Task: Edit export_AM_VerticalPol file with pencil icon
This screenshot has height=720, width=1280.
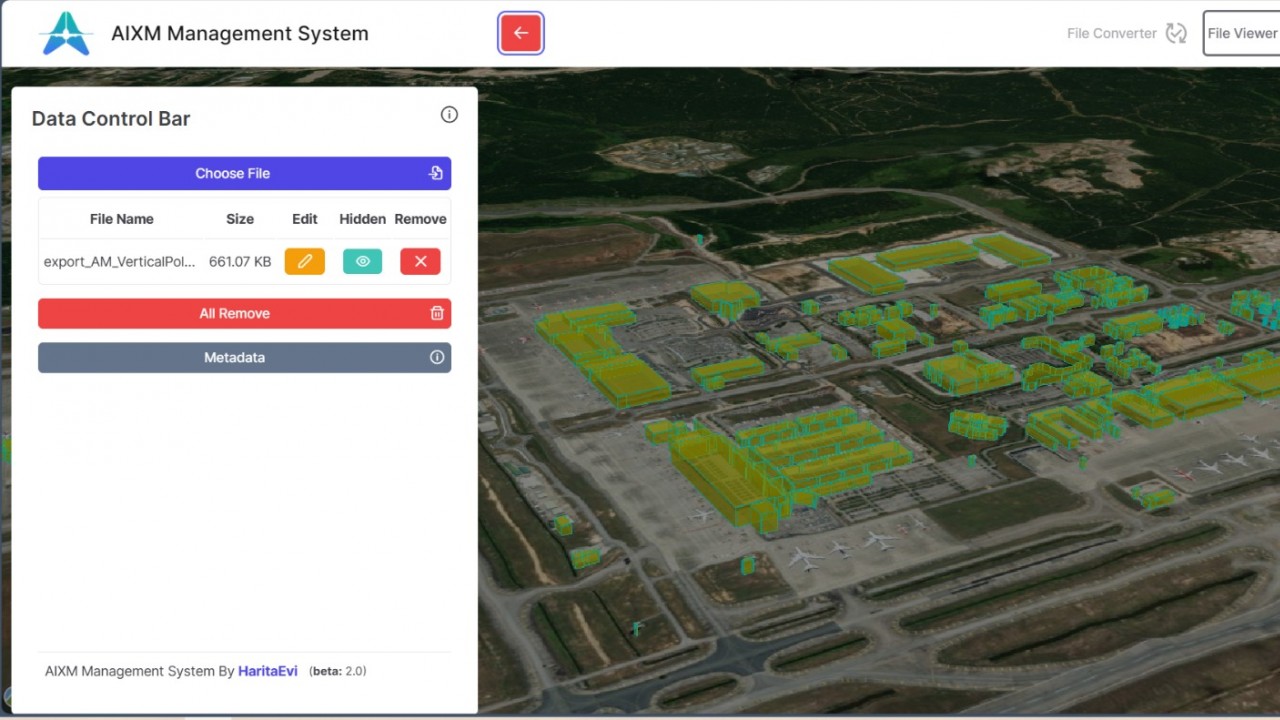Action: (x=304, y=261)
